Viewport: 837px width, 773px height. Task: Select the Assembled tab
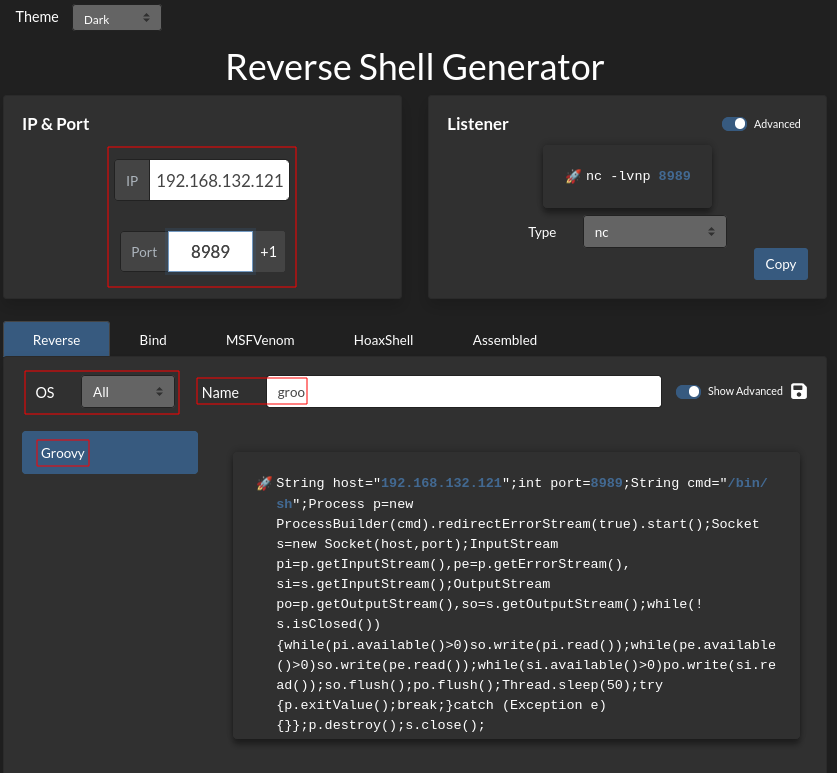pyautogui.click(x=504, y=340)
